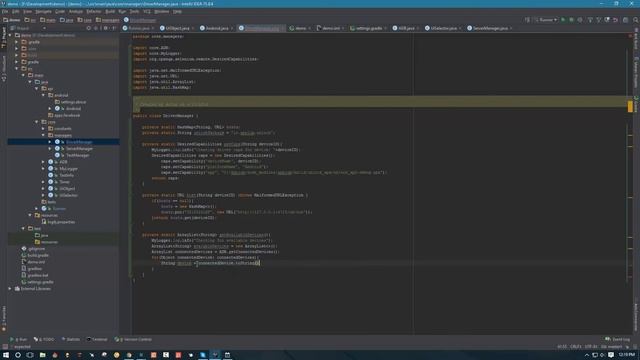The image size is (640, 360).
Task: Collapse the test folder arrow
Action: pos(23,229)
